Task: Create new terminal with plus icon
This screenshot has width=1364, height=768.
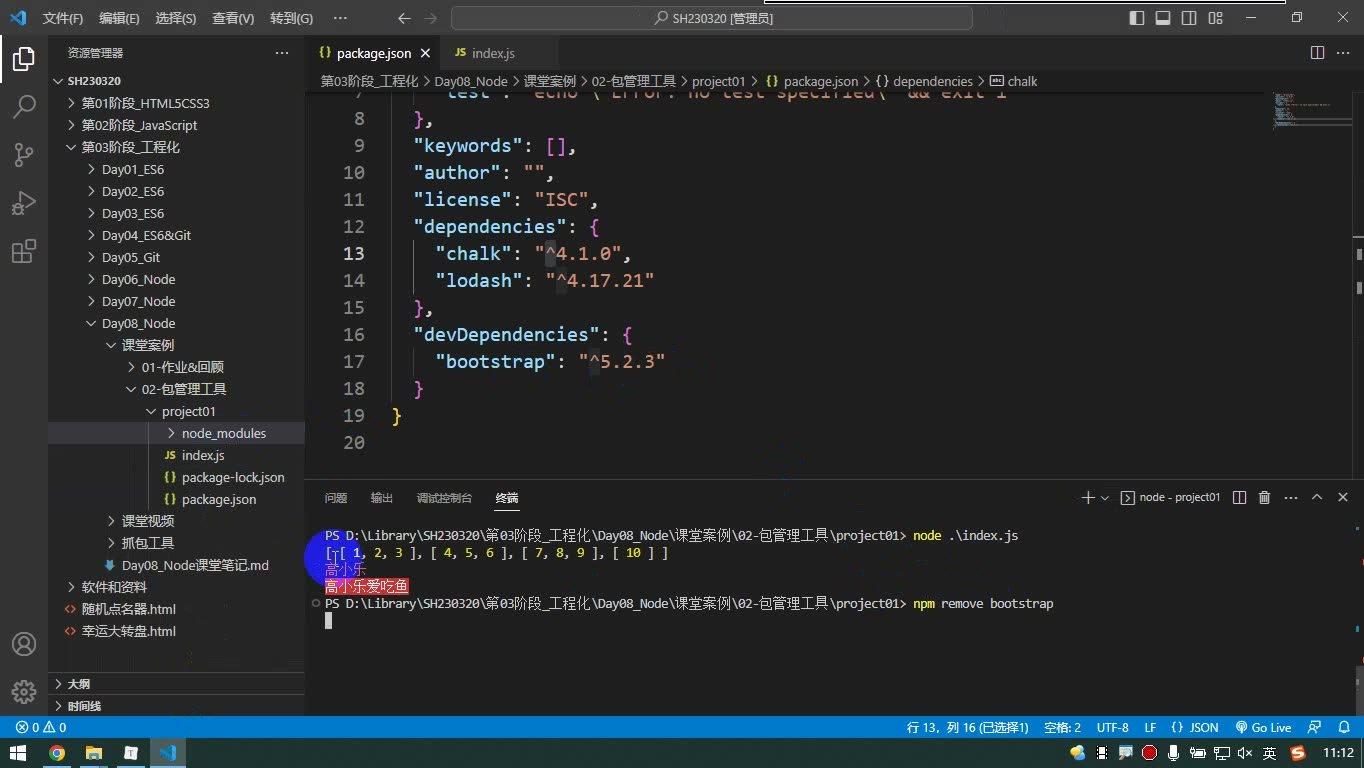Action: coord(1088,497)
